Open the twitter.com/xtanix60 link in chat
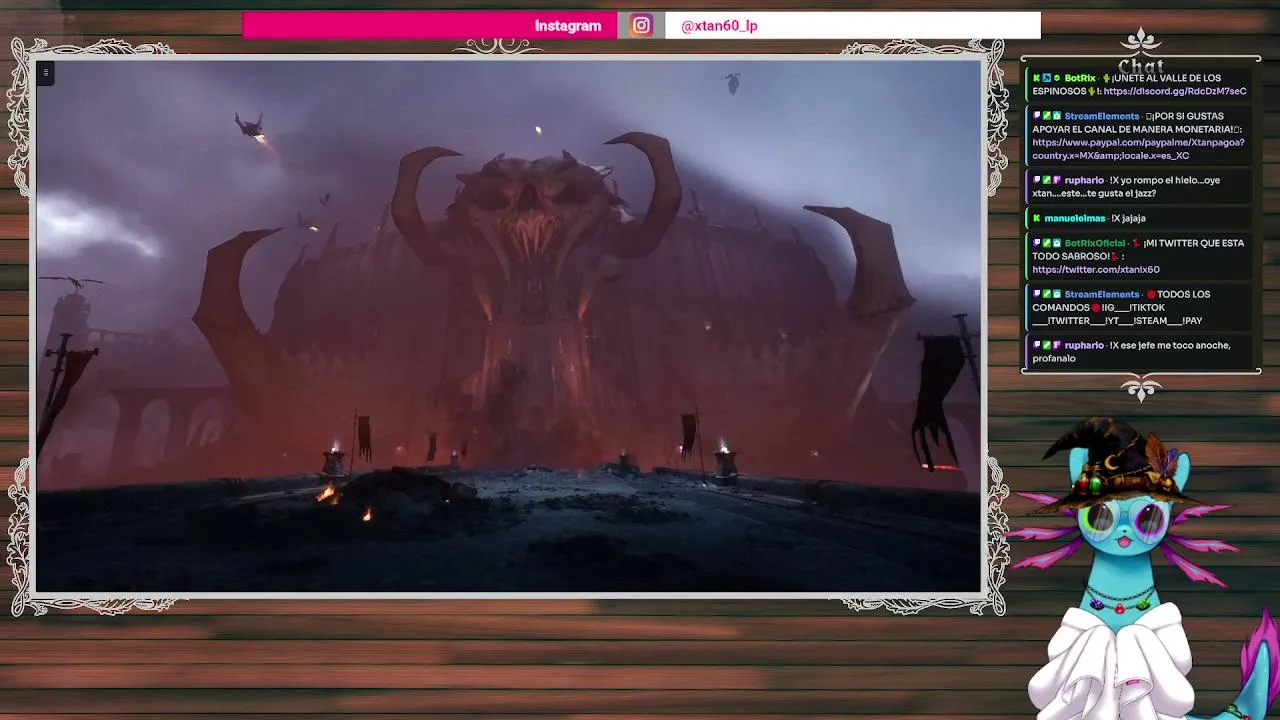The image size is (1280, 720). (1096, 270)
